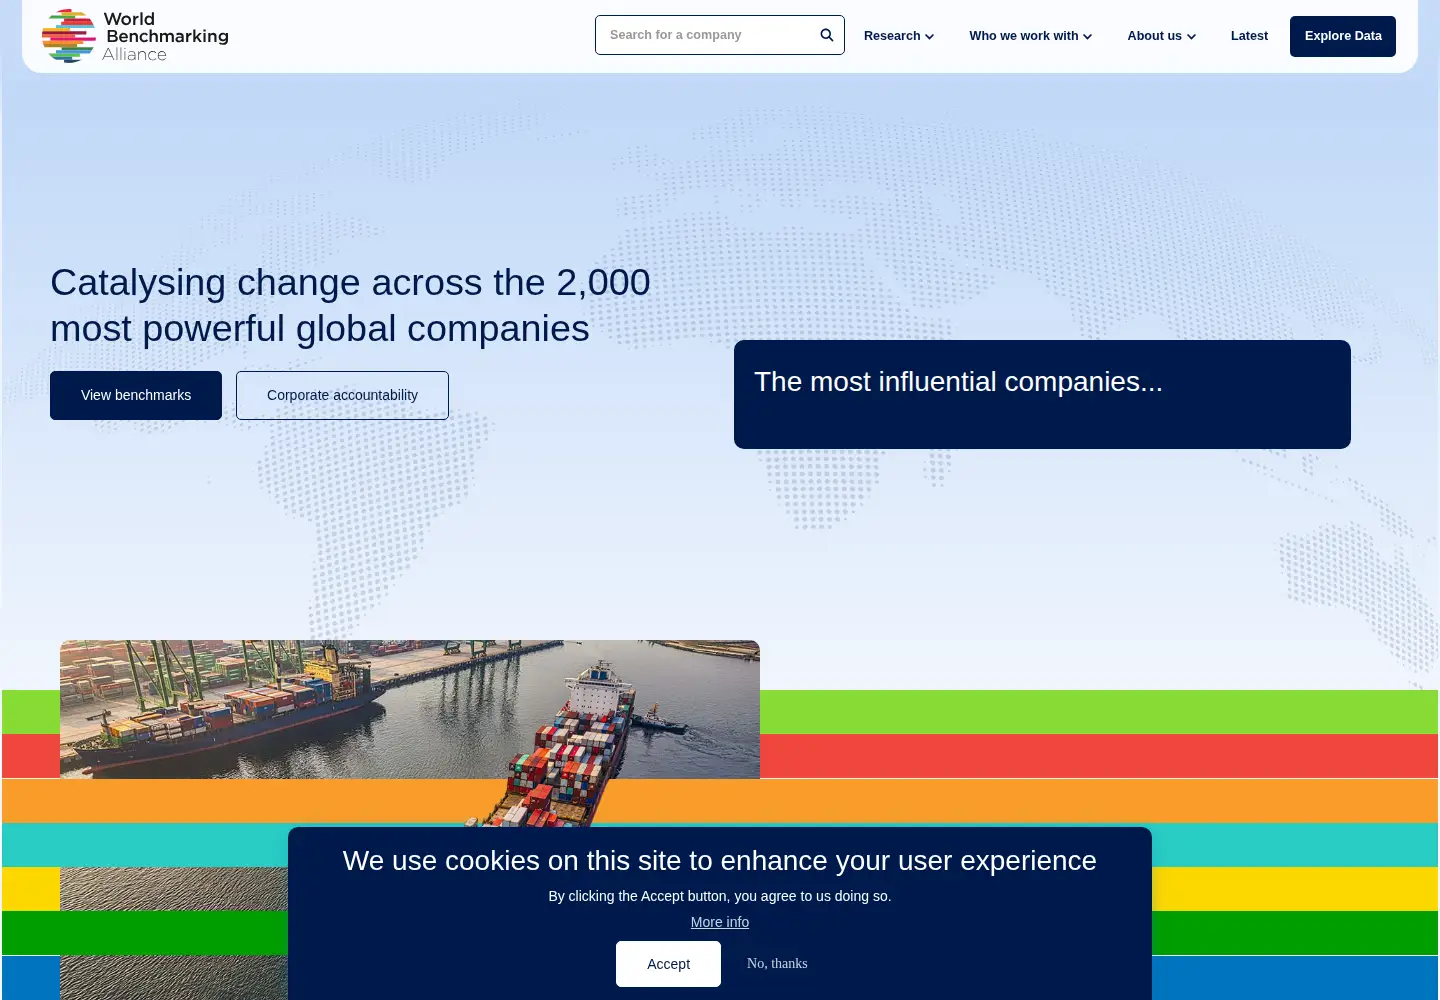Click the hero headline 'Catalysing change across the 2,000'
Screen dimensions: 1440x1000
[x=350, y=282]
